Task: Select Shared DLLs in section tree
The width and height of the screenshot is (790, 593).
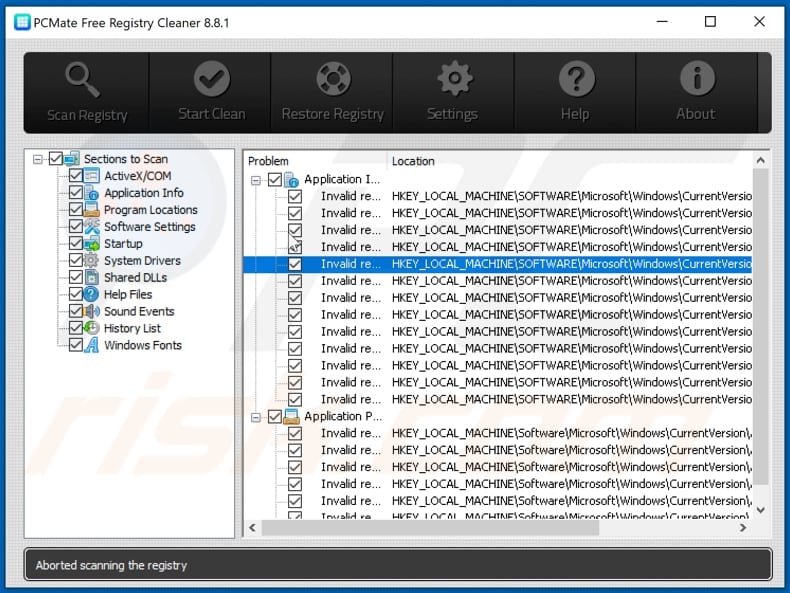Action: click(x=135, y=278)
